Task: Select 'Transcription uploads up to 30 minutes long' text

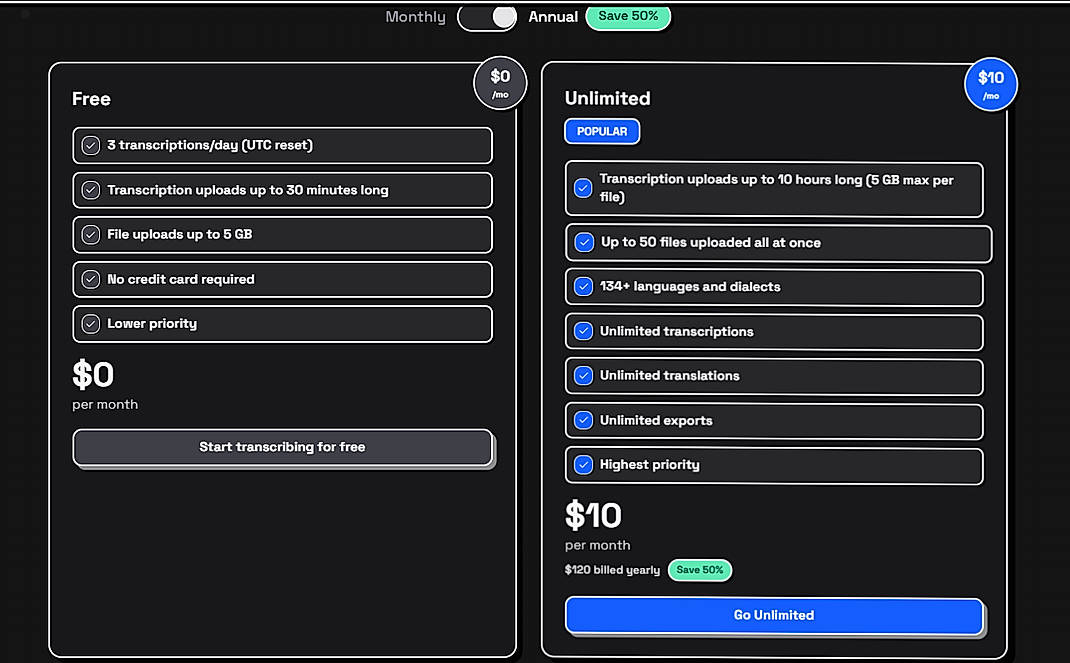Action: pos(248,190)
